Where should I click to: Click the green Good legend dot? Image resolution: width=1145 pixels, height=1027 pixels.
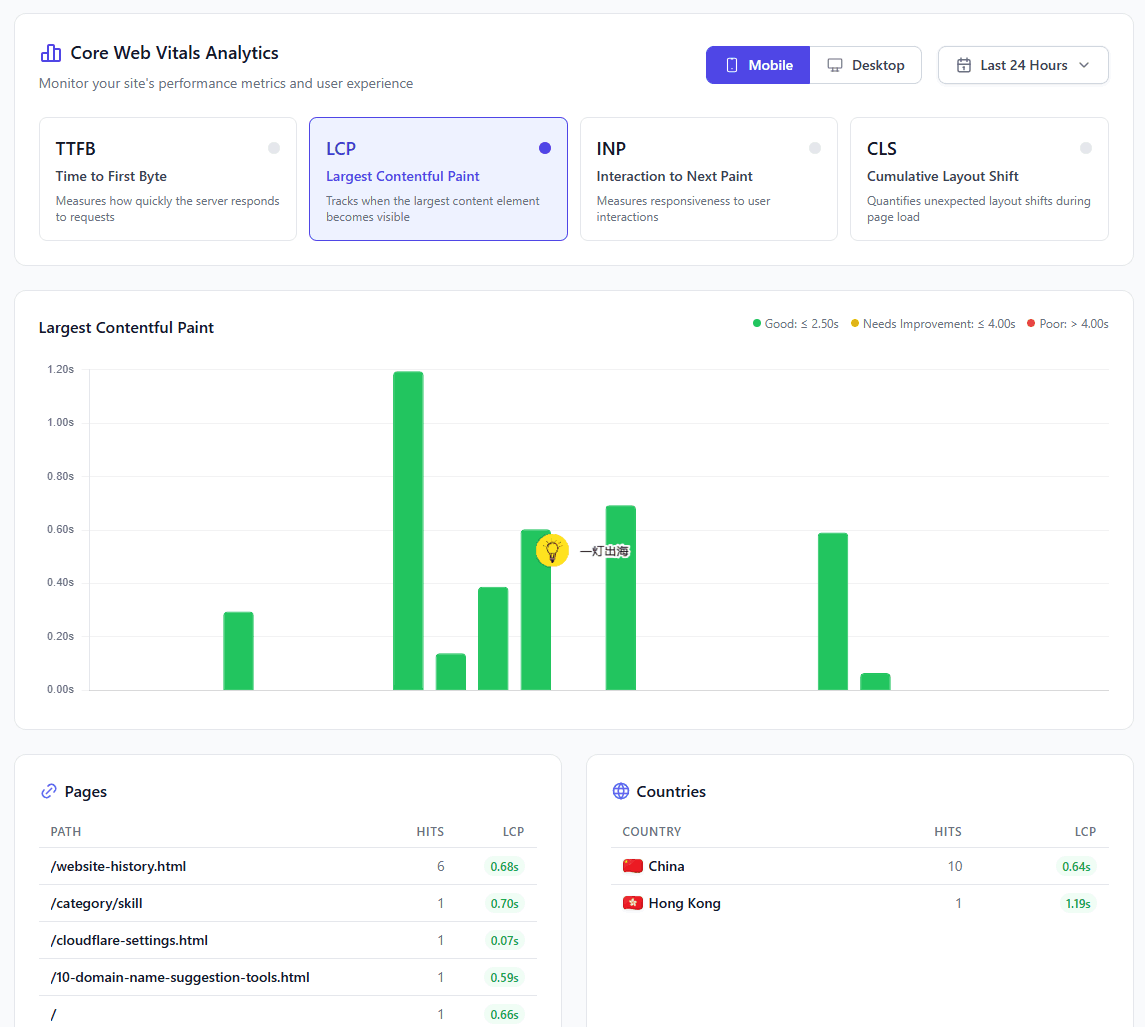click(757, 323)
